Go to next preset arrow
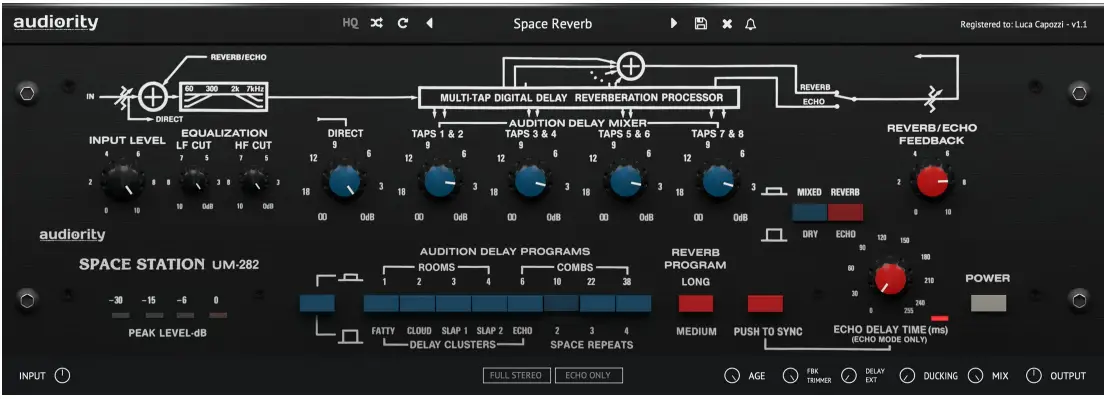This screenshot has width=1107, height=399. pos(674,23)
